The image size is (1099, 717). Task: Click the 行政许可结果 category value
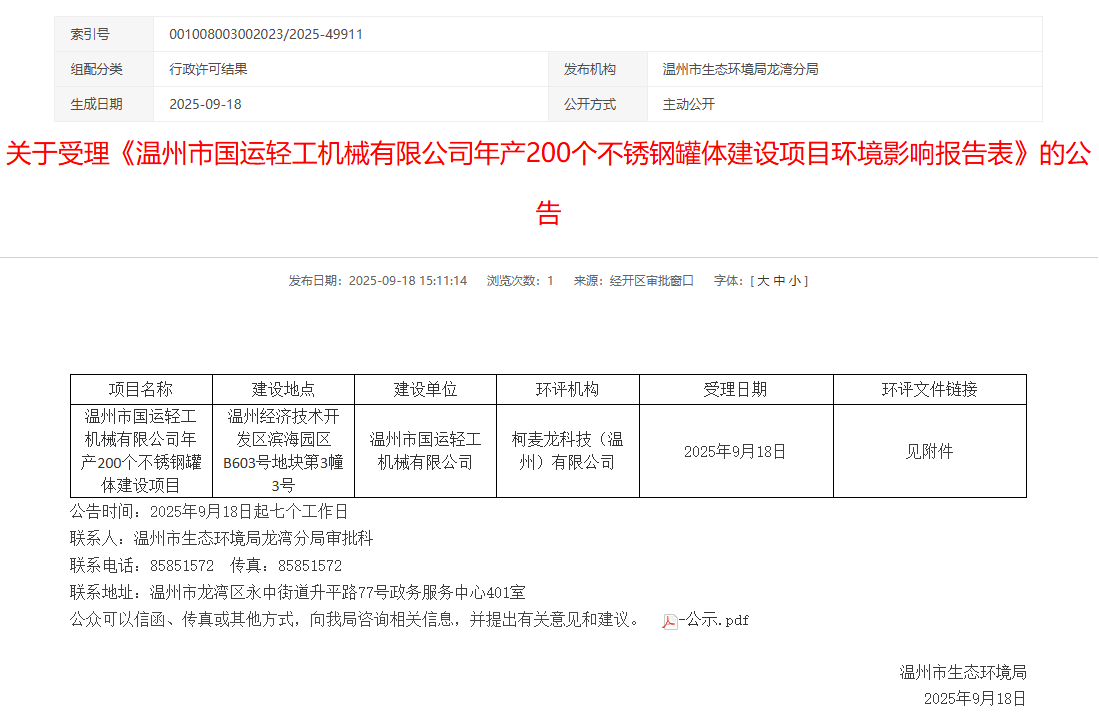point(208,69)
